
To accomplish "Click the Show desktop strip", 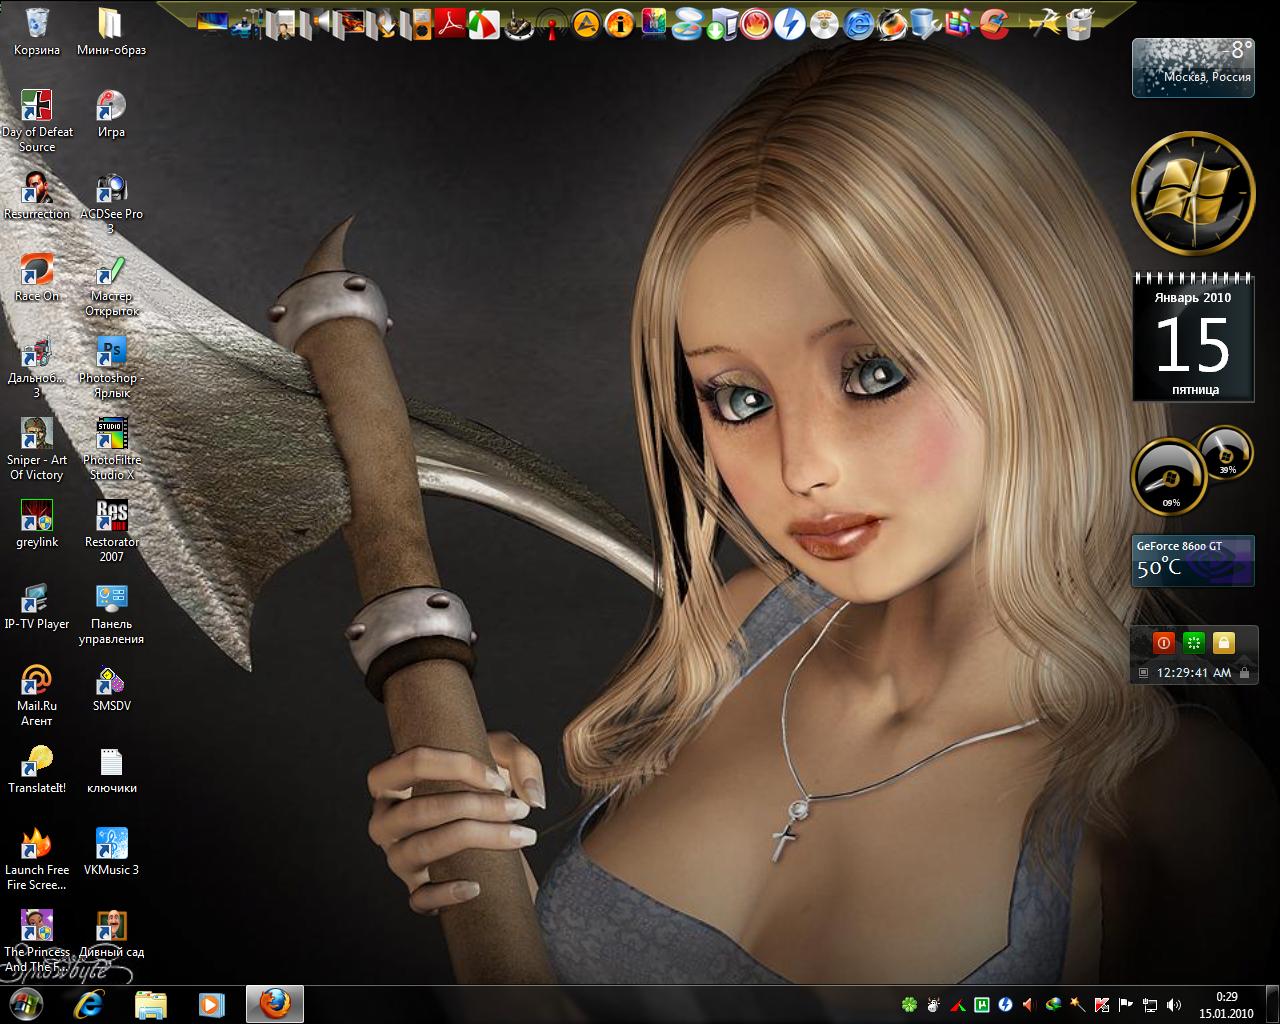I will coord(1272,1005).
